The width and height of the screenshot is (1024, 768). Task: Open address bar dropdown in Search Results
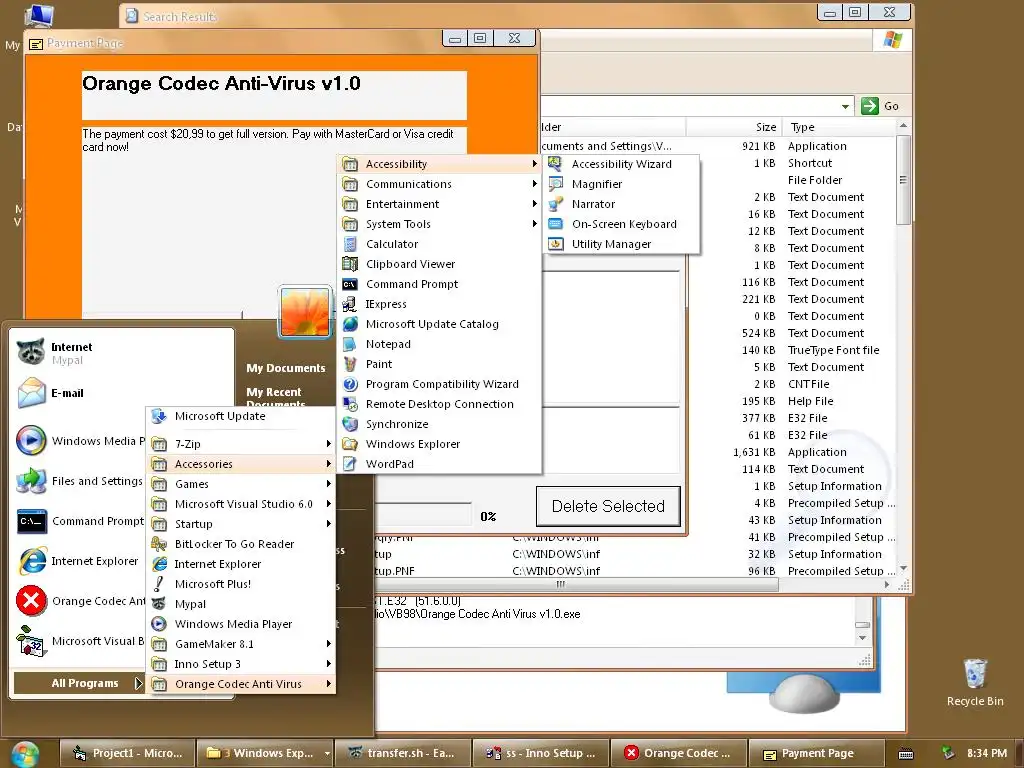(x=845, y=106)
